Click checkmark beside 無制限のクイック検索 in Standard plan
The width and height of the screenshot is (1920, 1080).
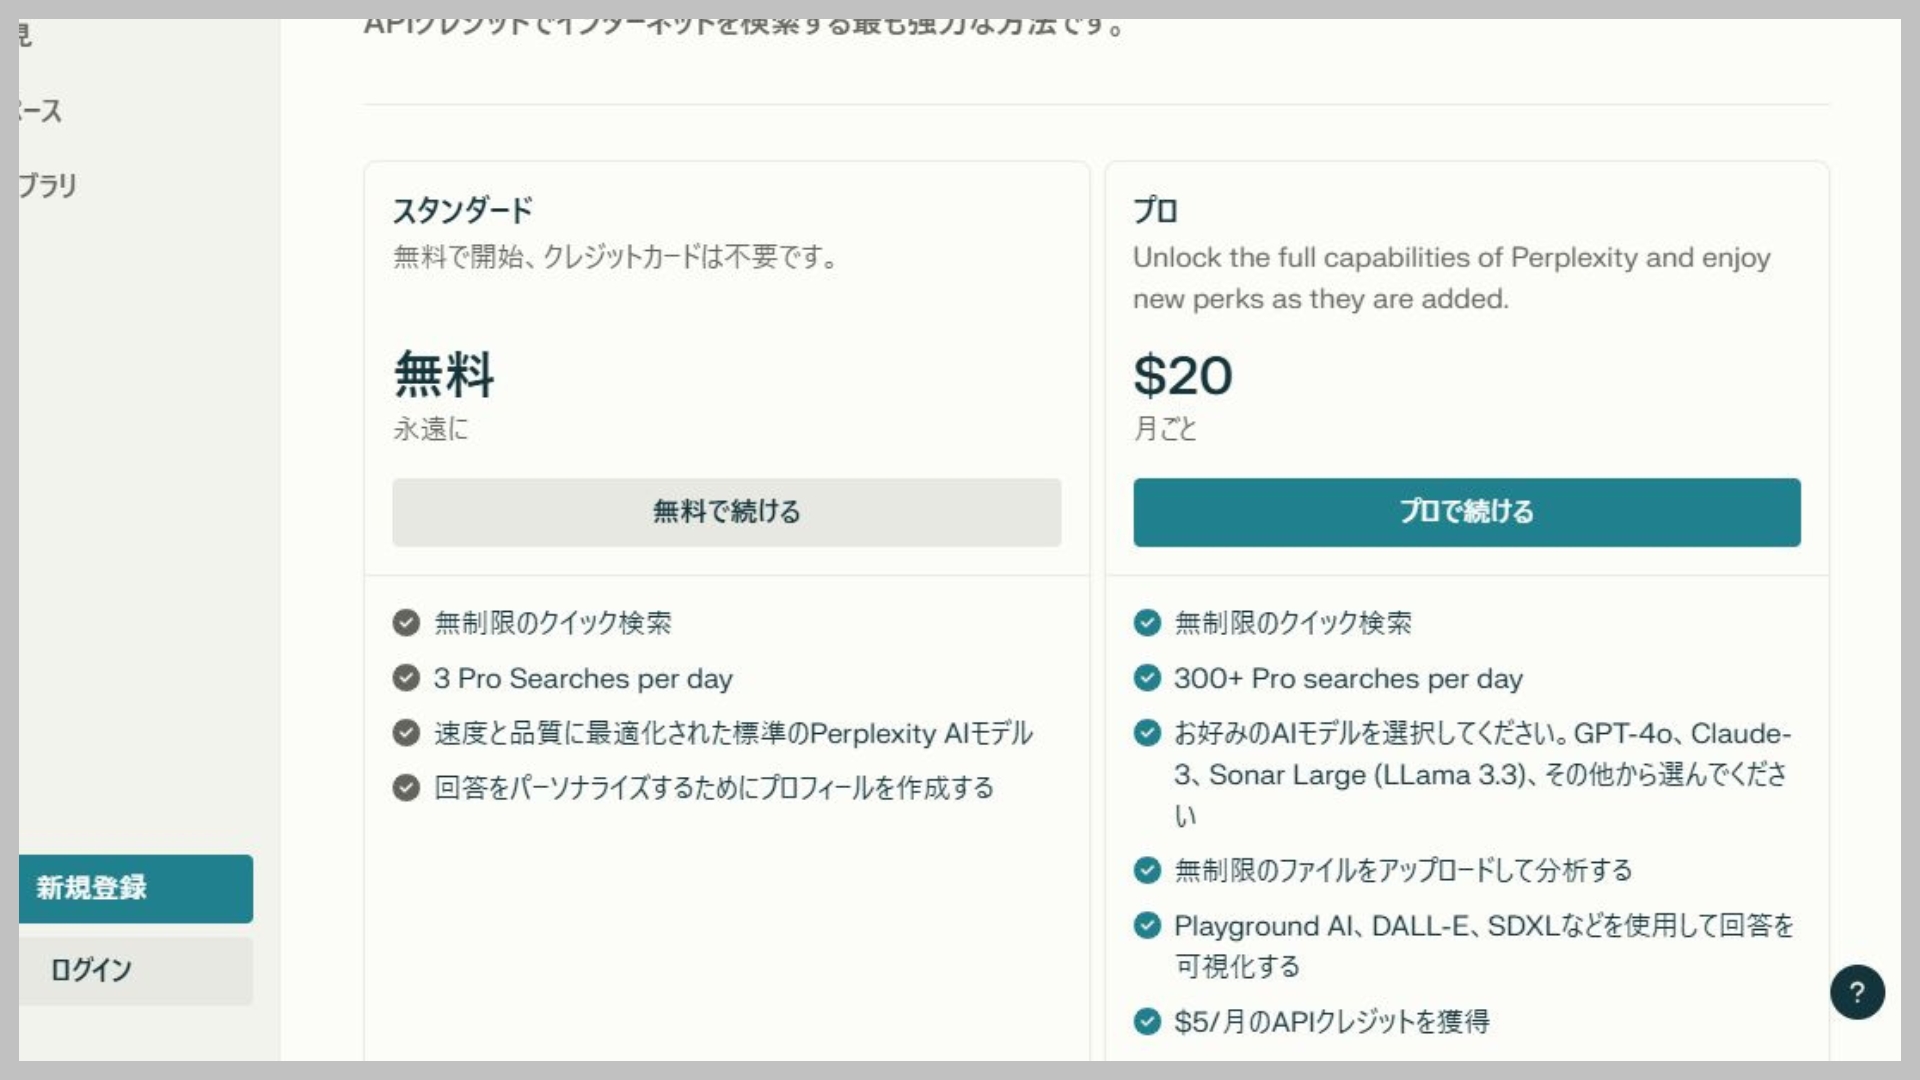[x=405, y=623]
